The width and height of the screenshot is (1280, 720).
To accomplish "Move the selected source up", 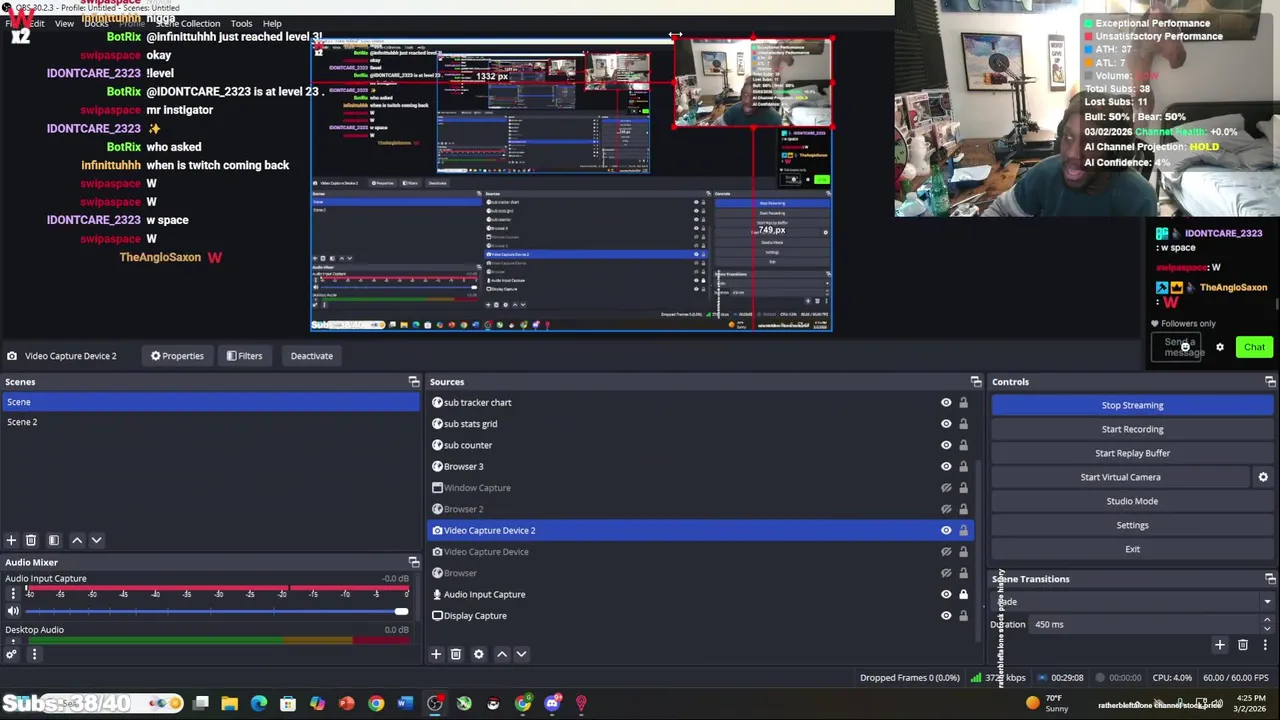I will click(x=502, y=654).
